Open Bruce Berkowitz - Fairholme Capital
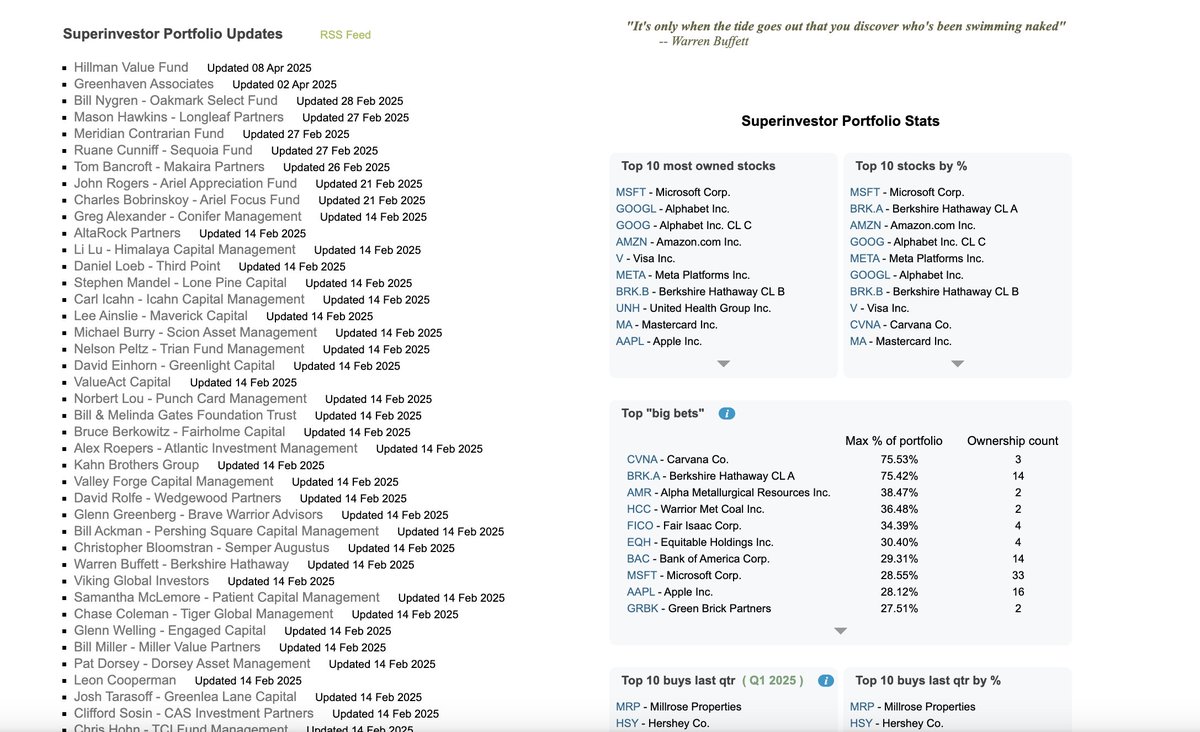Screen dimensions: 1200x732 click(180, 431)
